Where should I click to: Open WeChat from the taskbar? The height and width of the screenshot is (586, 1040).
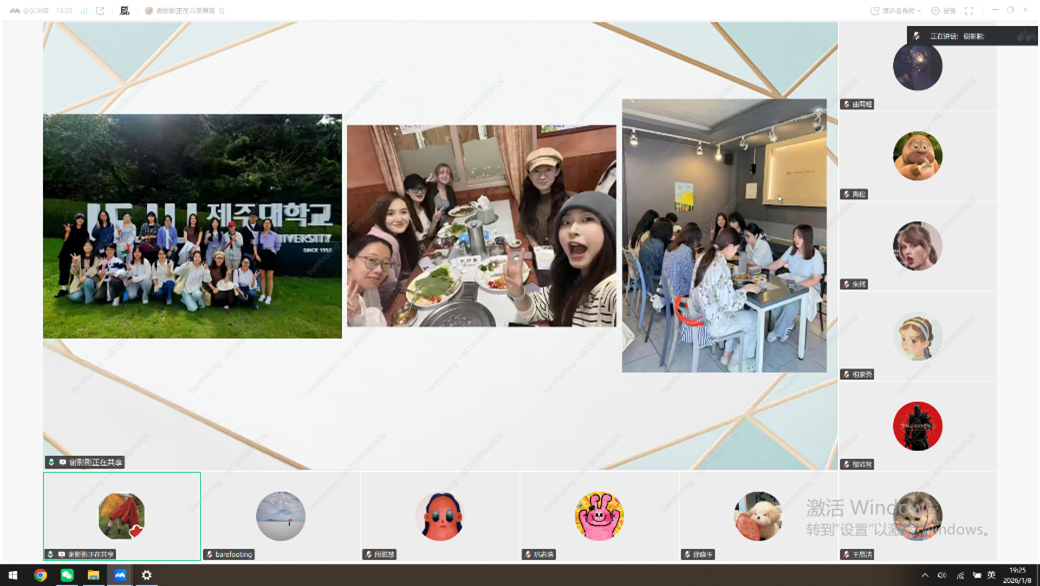click(x=67, y=575)
